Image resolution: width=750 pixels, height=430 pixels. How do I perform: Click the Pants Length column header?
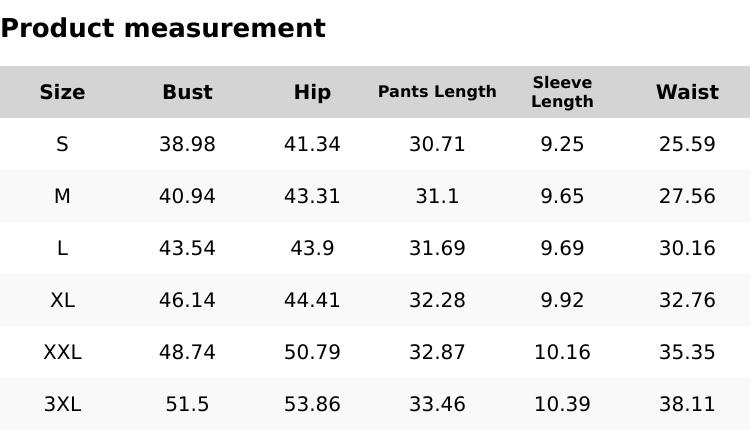point(437,92)
